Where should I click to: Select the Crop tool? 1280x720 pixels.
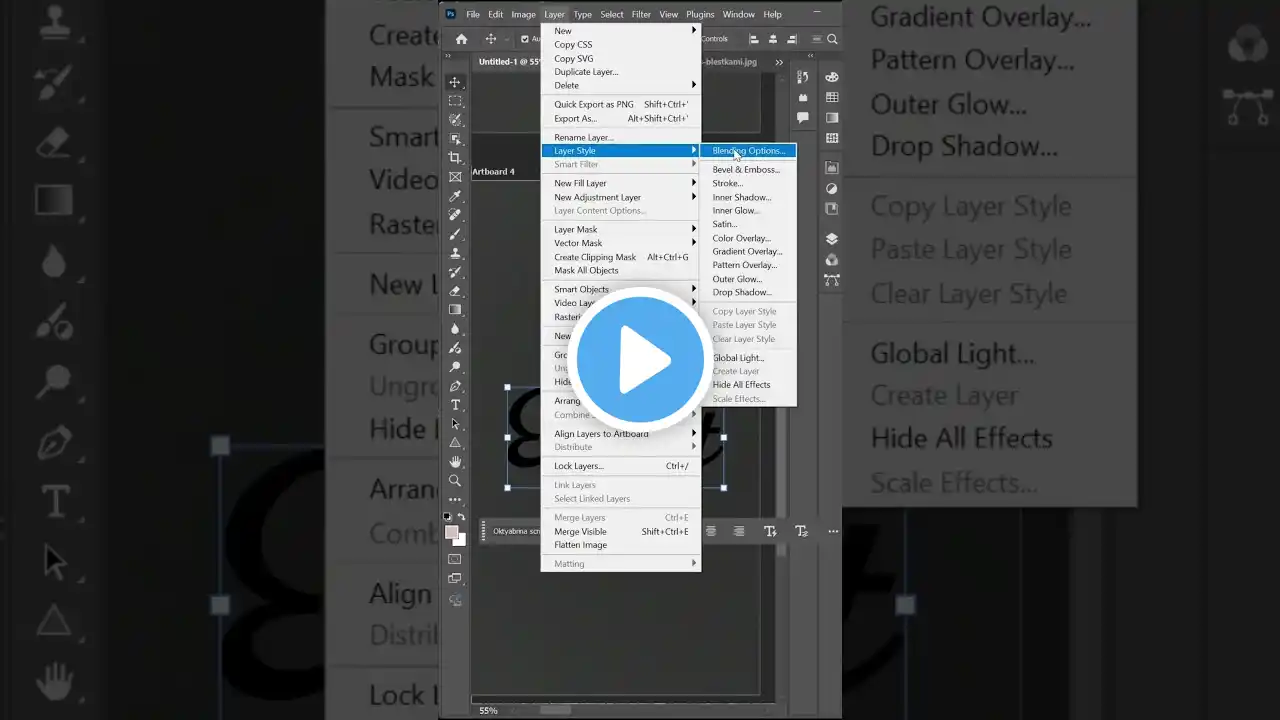[455, 158]
